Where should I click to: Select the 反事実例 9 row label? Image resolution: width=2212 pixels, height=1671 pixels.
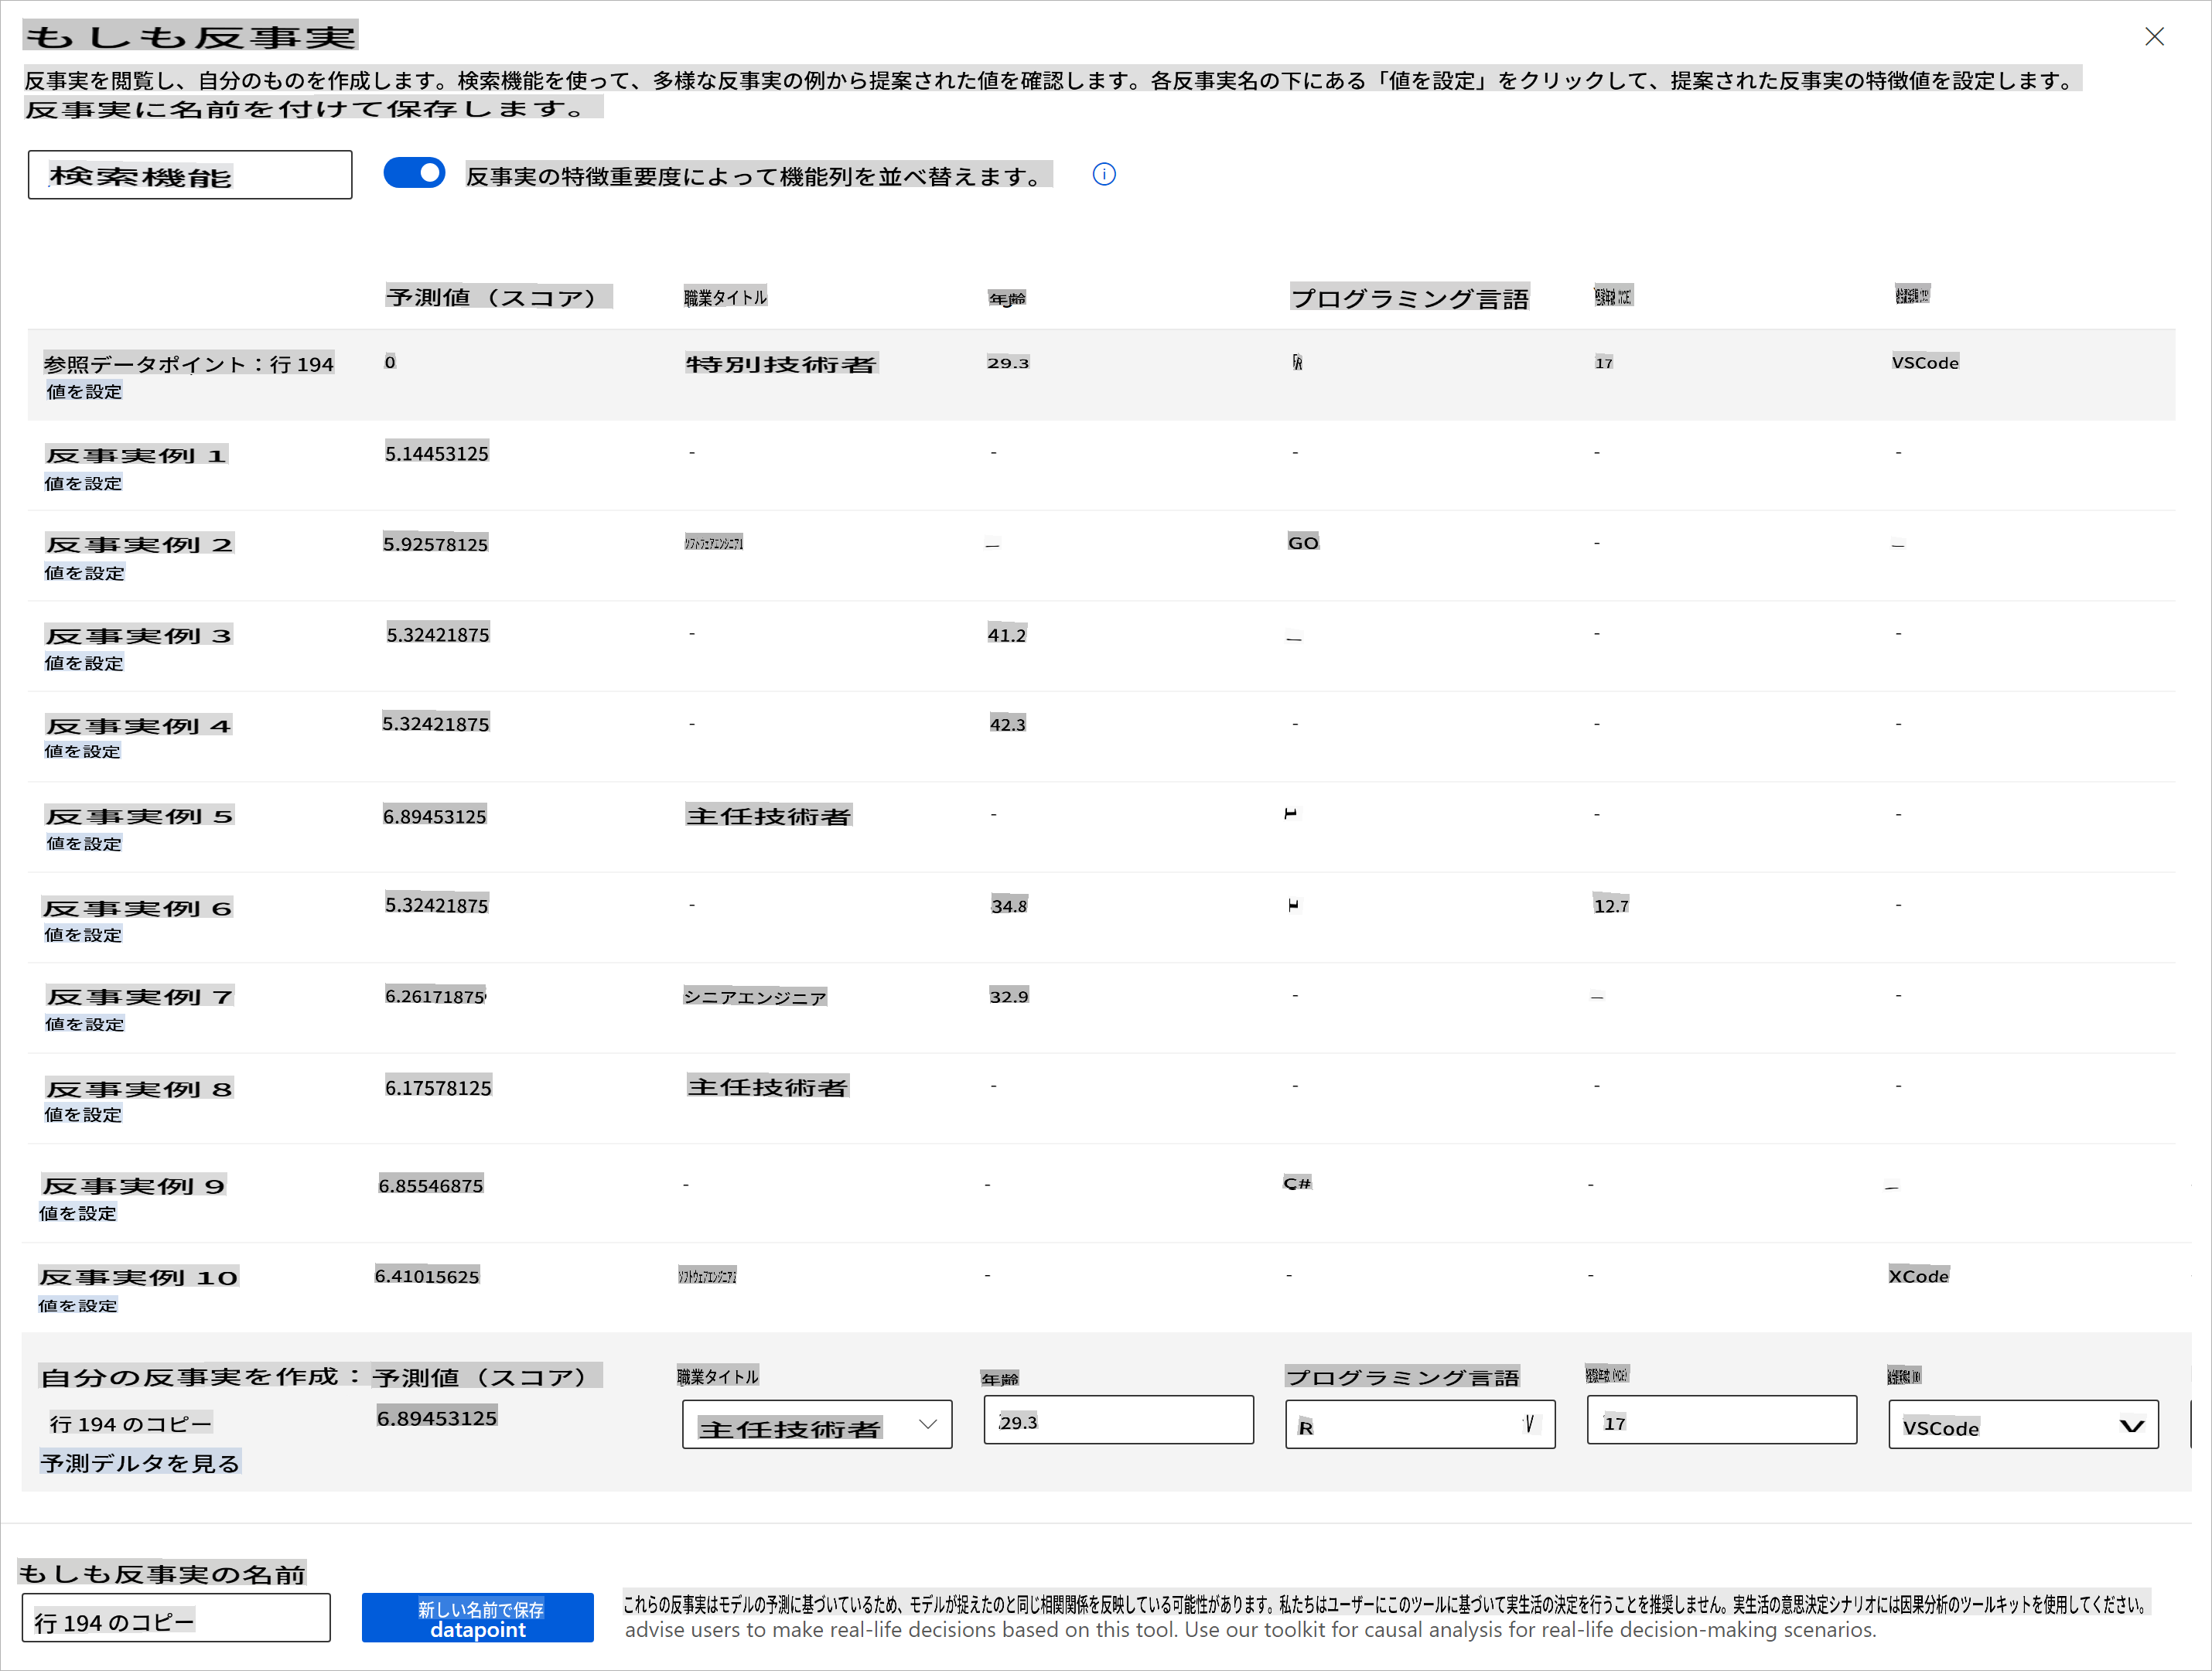pos(133,1186)
